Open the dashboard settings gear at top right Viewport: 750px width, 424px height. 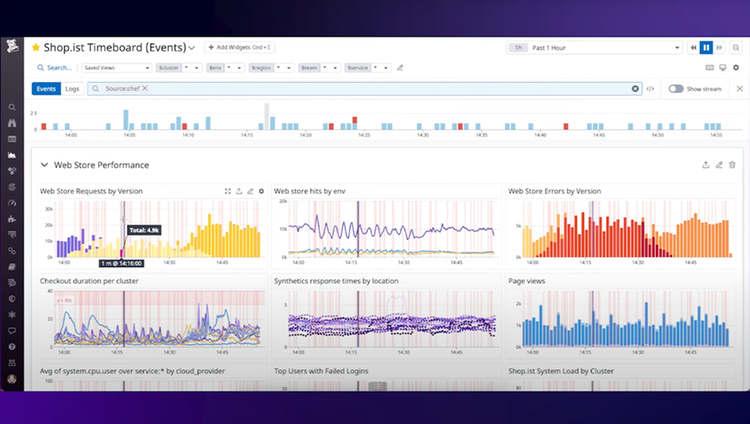click(736, 67)
